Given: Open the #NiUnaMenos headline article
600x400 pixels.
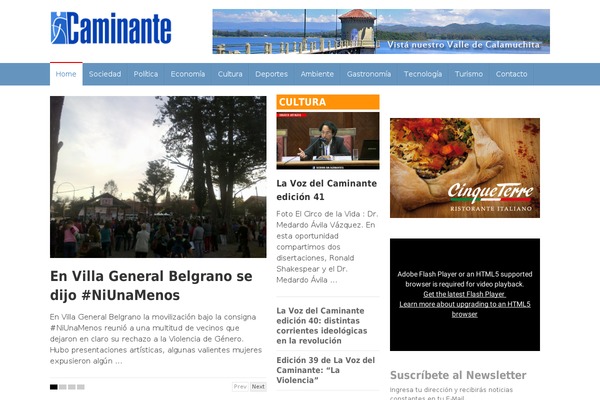Looking at the screenshot, I should (x=151, y=285).
